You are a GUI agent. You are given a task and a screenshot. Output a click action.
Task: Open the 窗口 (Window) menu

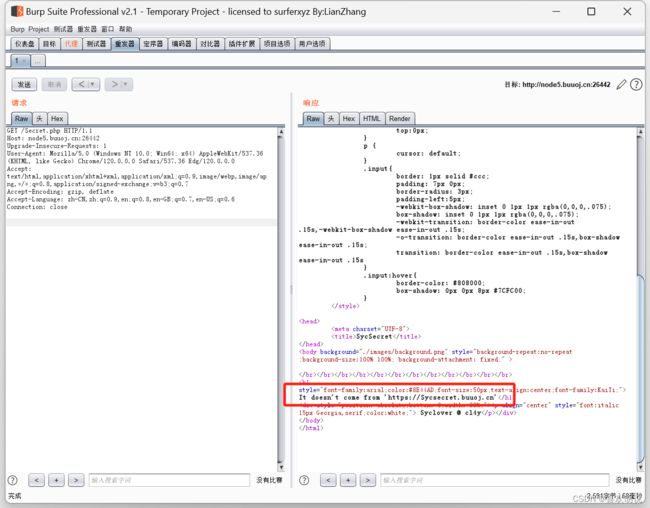click(x=108, y=29)
